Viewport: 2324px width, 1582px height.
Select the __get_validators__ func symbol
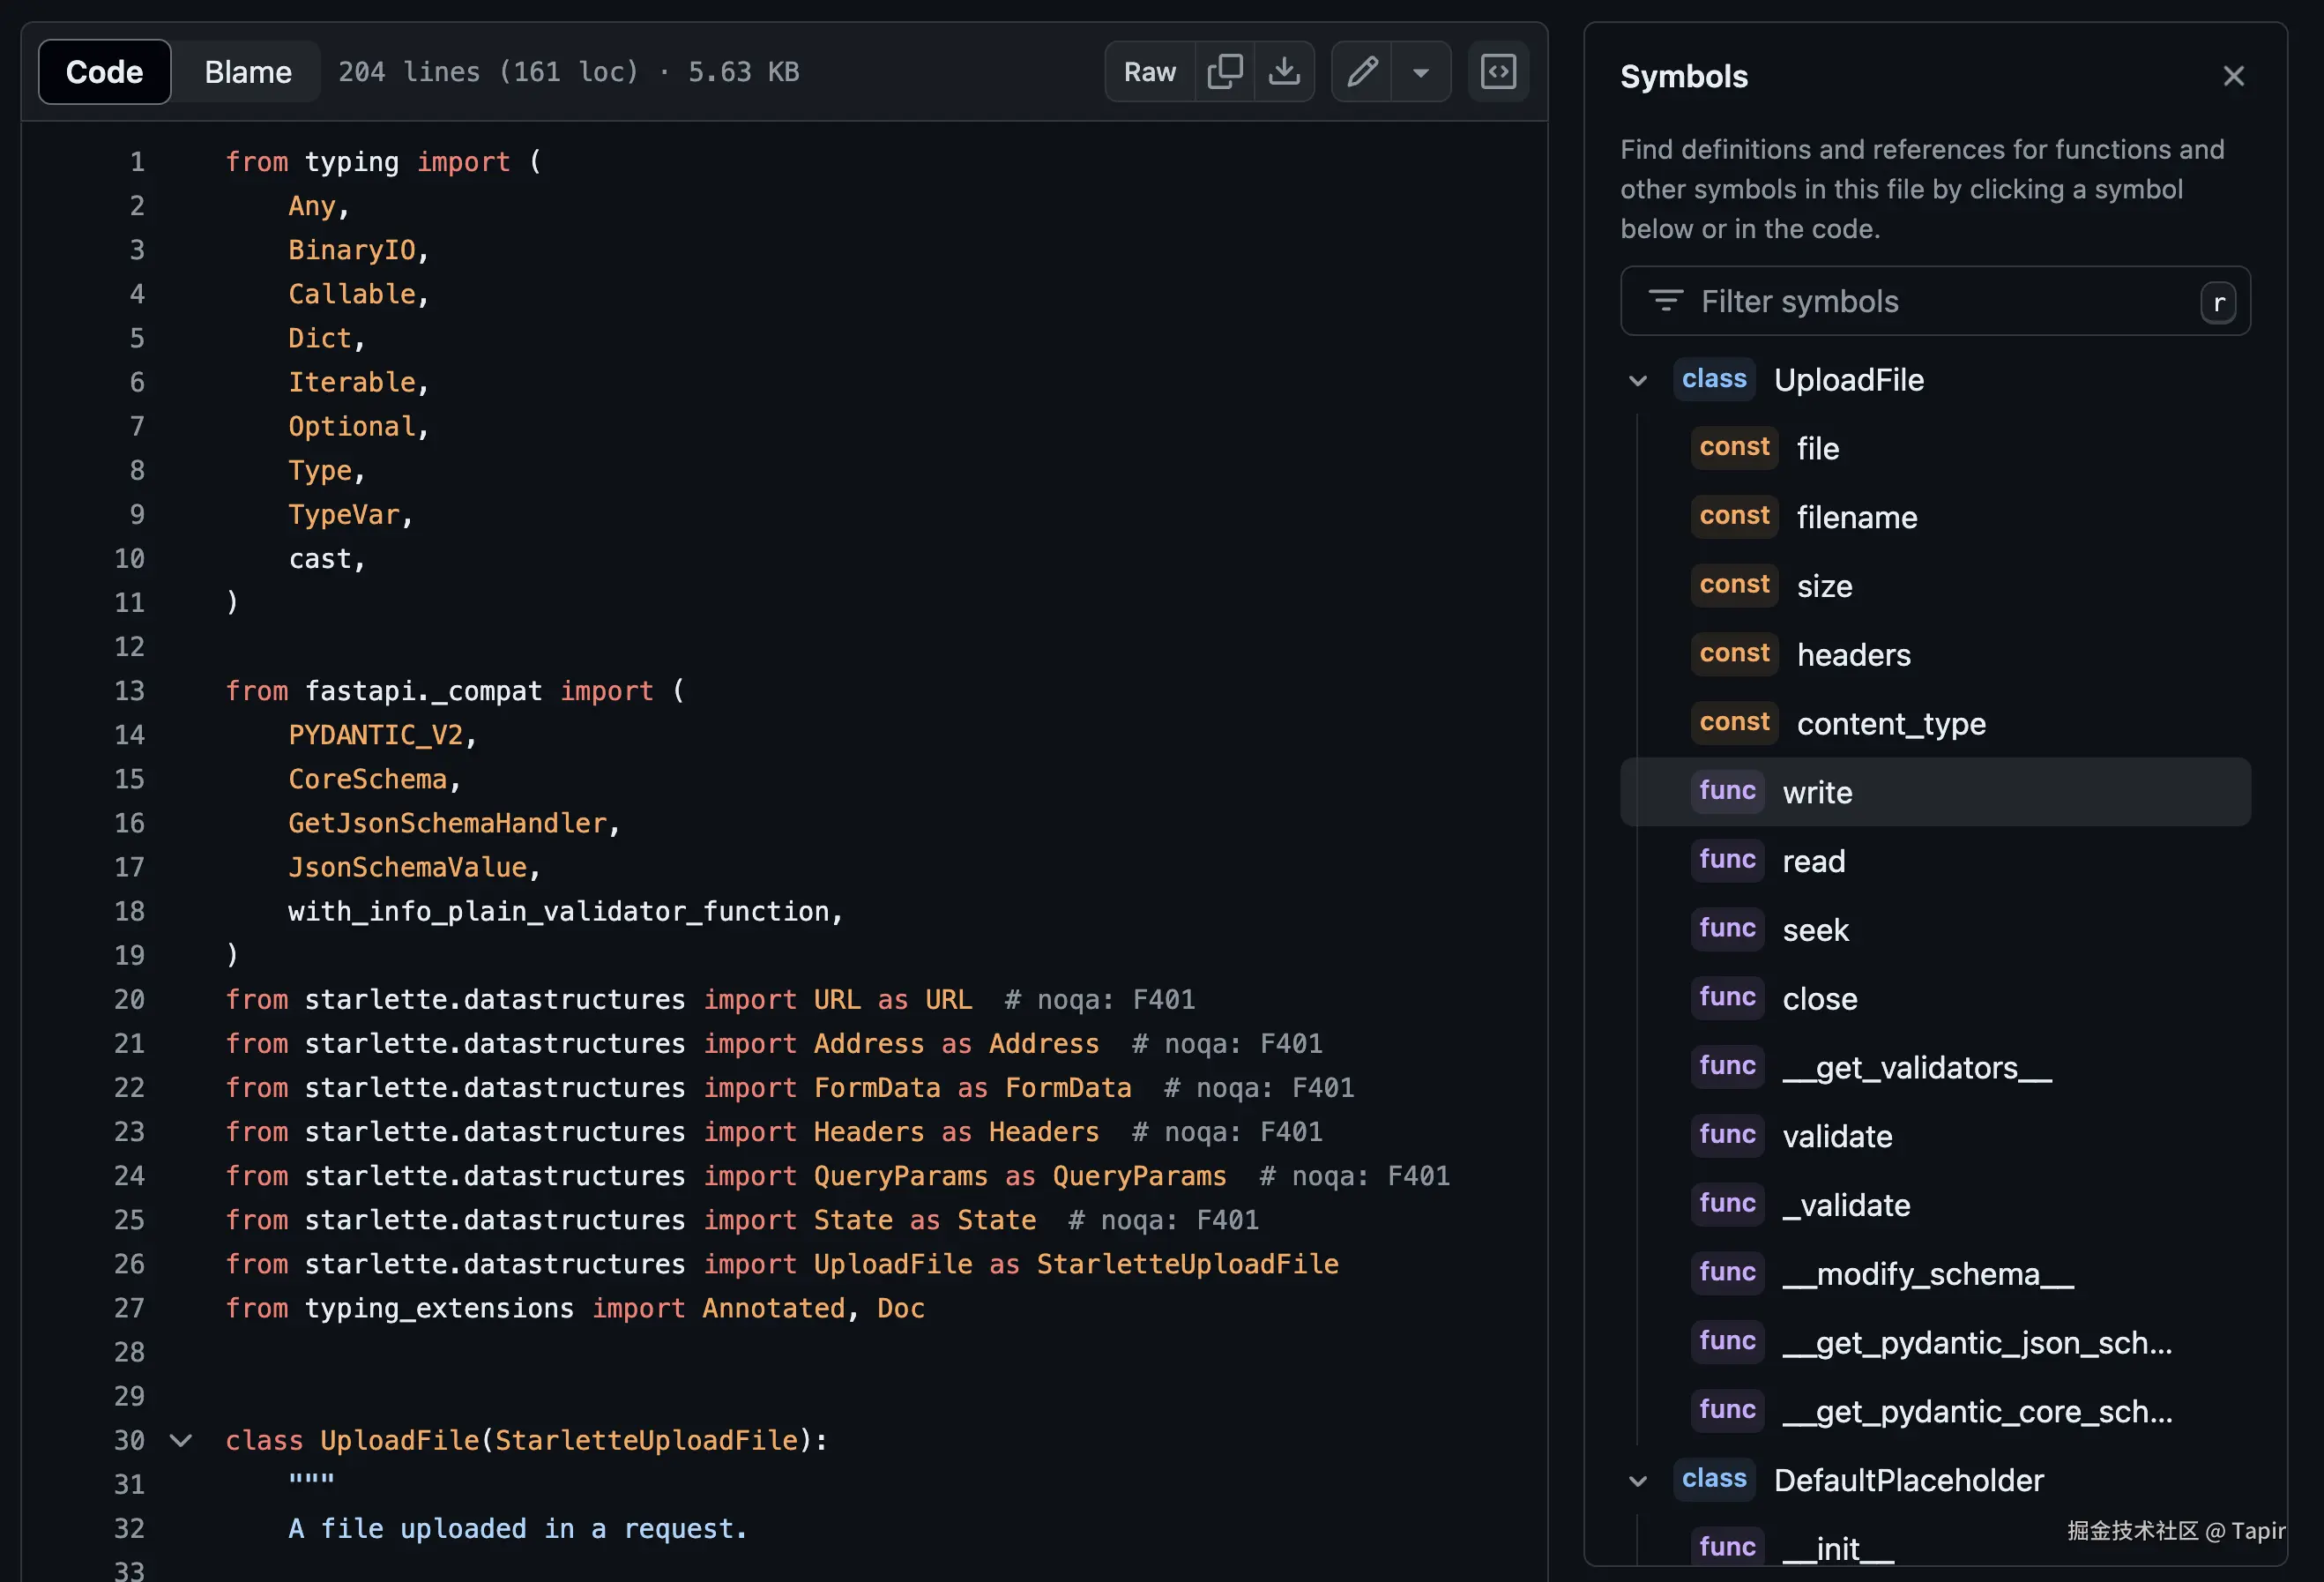1916,1068
